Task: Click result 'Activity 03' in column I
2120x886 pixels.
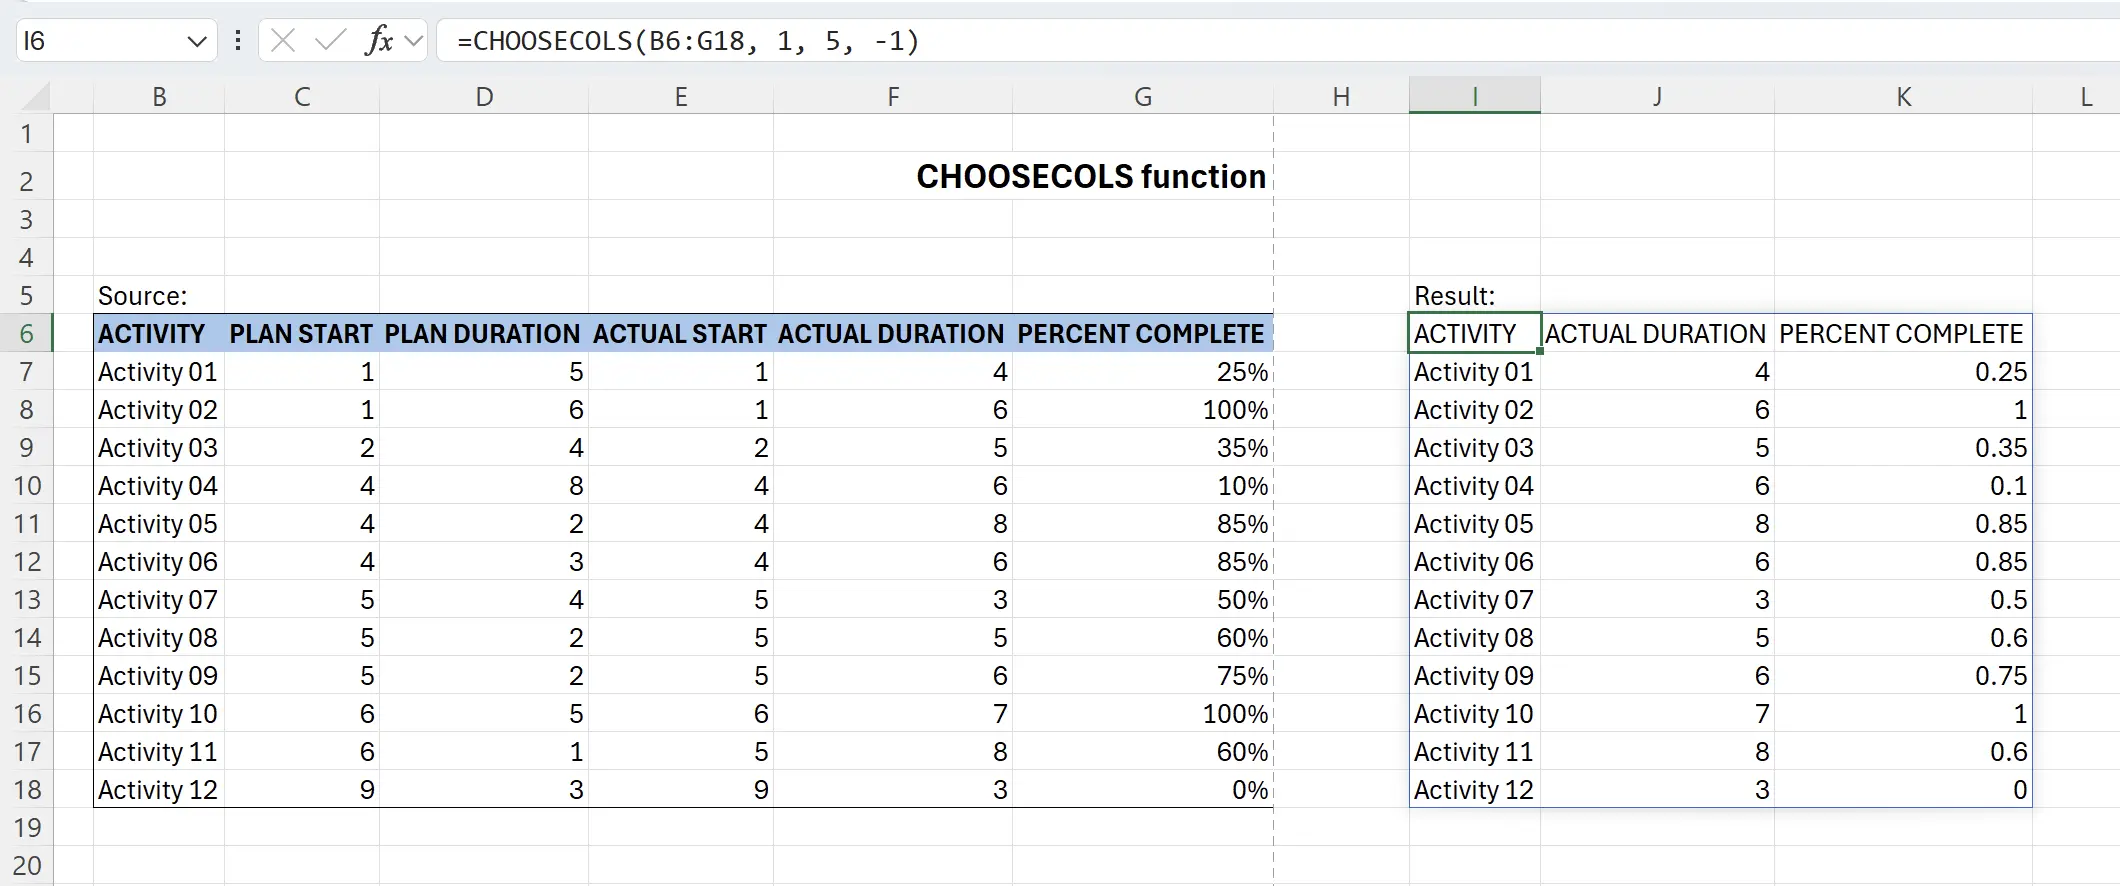Action: [x=1475, y=448]
